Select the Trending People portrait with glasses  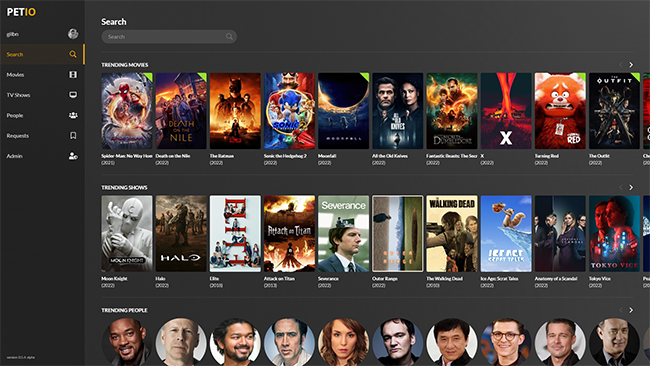(506, 342)
